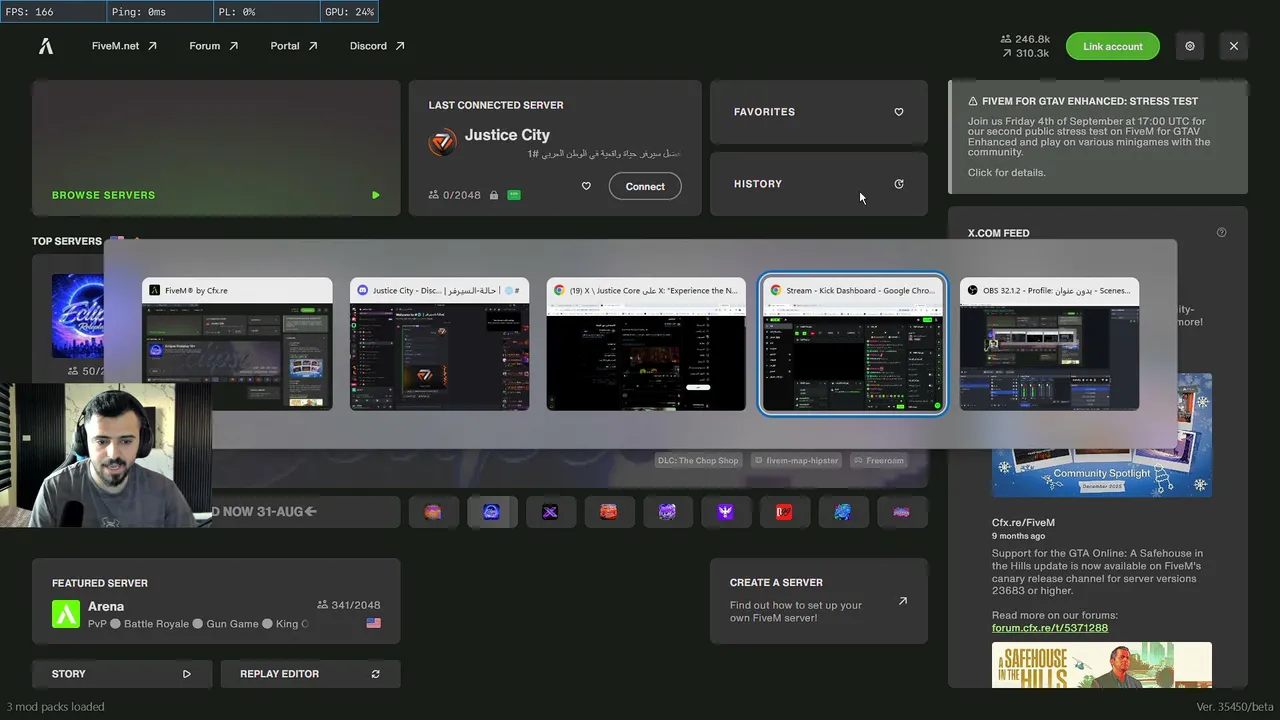Click the Link account button
This screenshot has width=1280, height=720.
point(1112,46)
